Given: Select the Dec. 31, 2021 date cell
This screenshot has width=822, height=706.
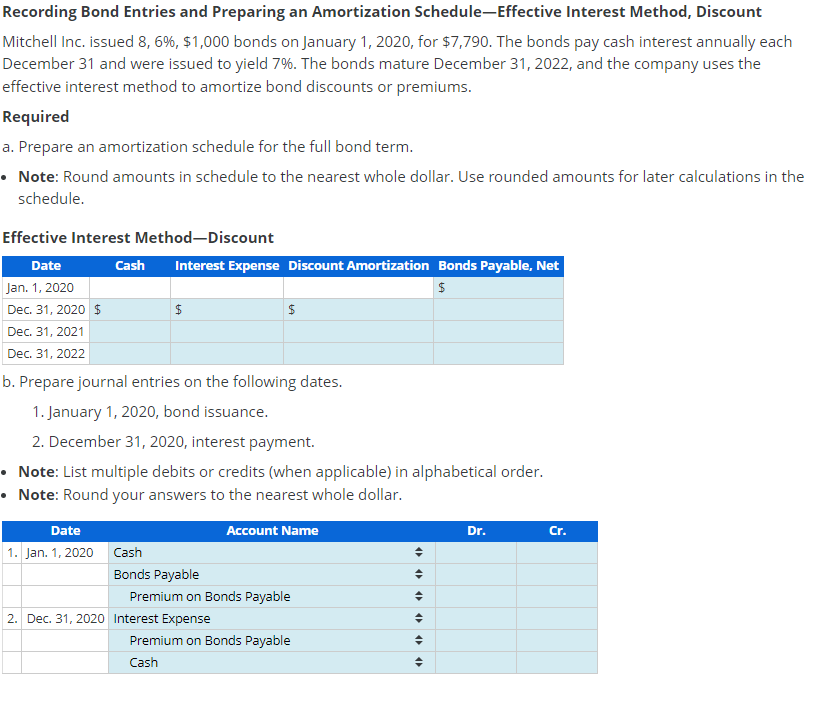Looking at the screenshot, I should coord(42,331).
